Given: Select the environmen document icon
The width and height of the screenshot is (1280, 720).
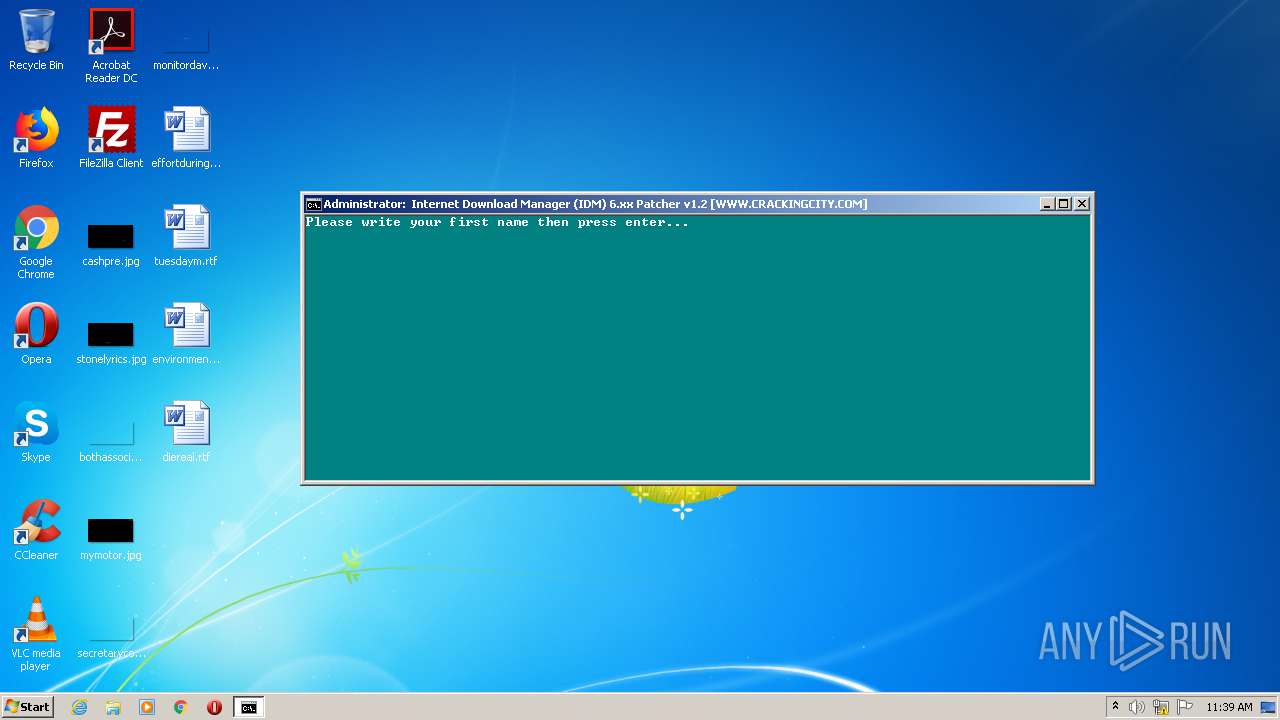Looking at the screenshot, I should coord(186,334).
